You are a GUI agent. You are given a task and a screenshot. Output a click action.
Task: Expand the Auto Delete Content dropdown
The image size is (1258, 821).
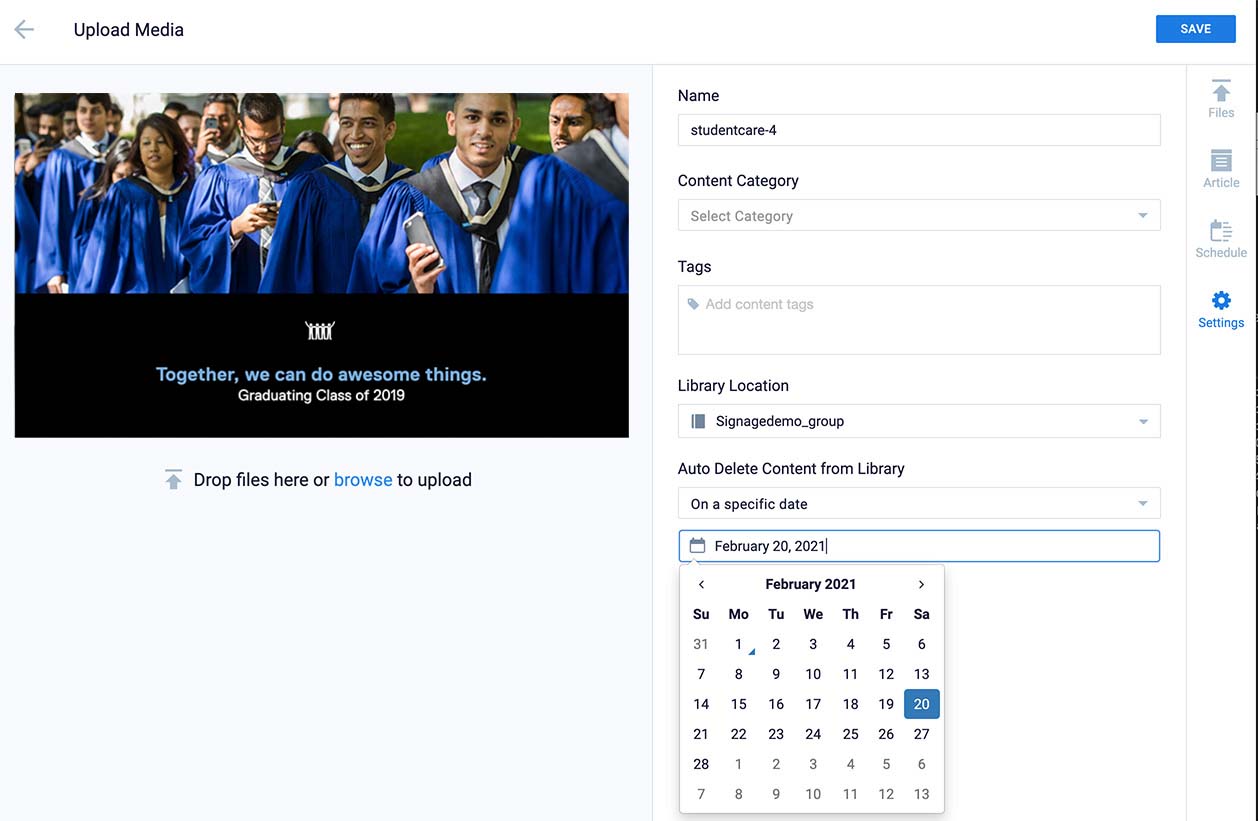click(x=1143, y=504)
